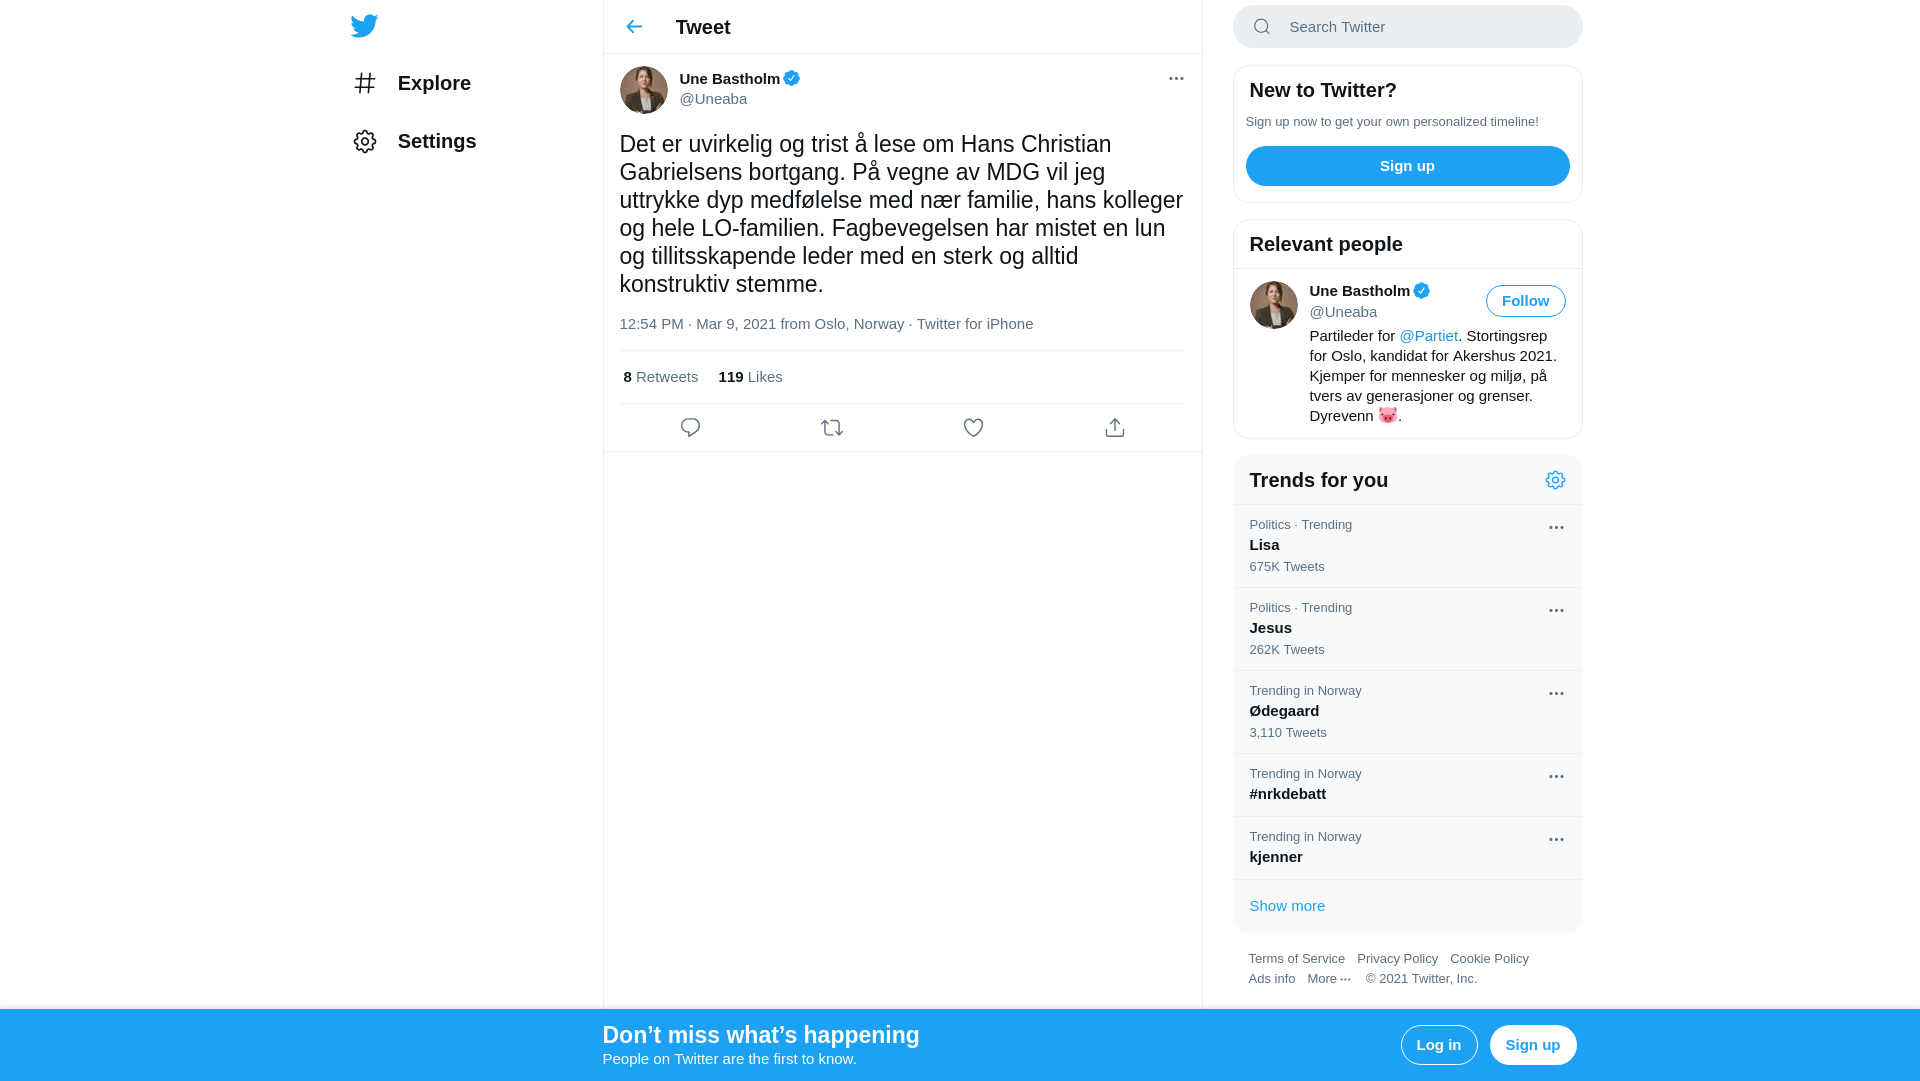Go back using the arrow icon
Screen dimensions: 1920x1081
pyautogui.click(x=634, y=27)
